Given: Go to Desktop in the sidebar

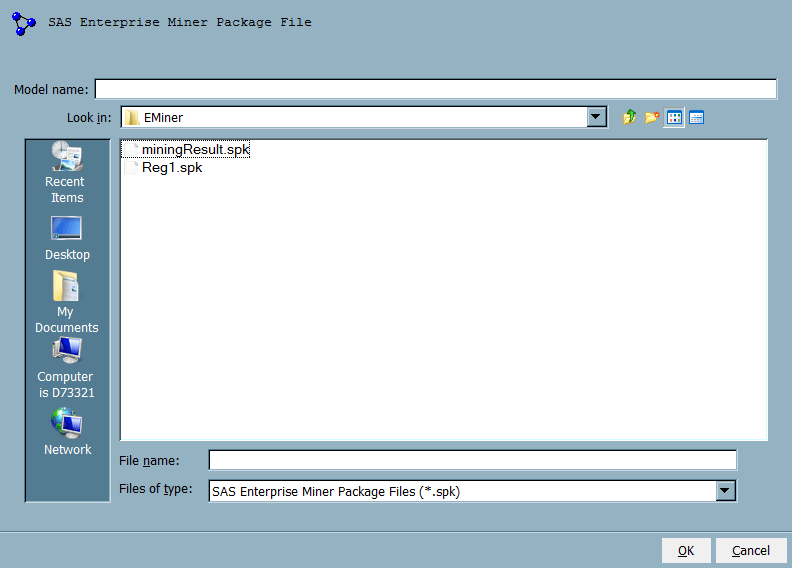Looking at the screenshot, I should pyautogui.click(x=67, y=238).
